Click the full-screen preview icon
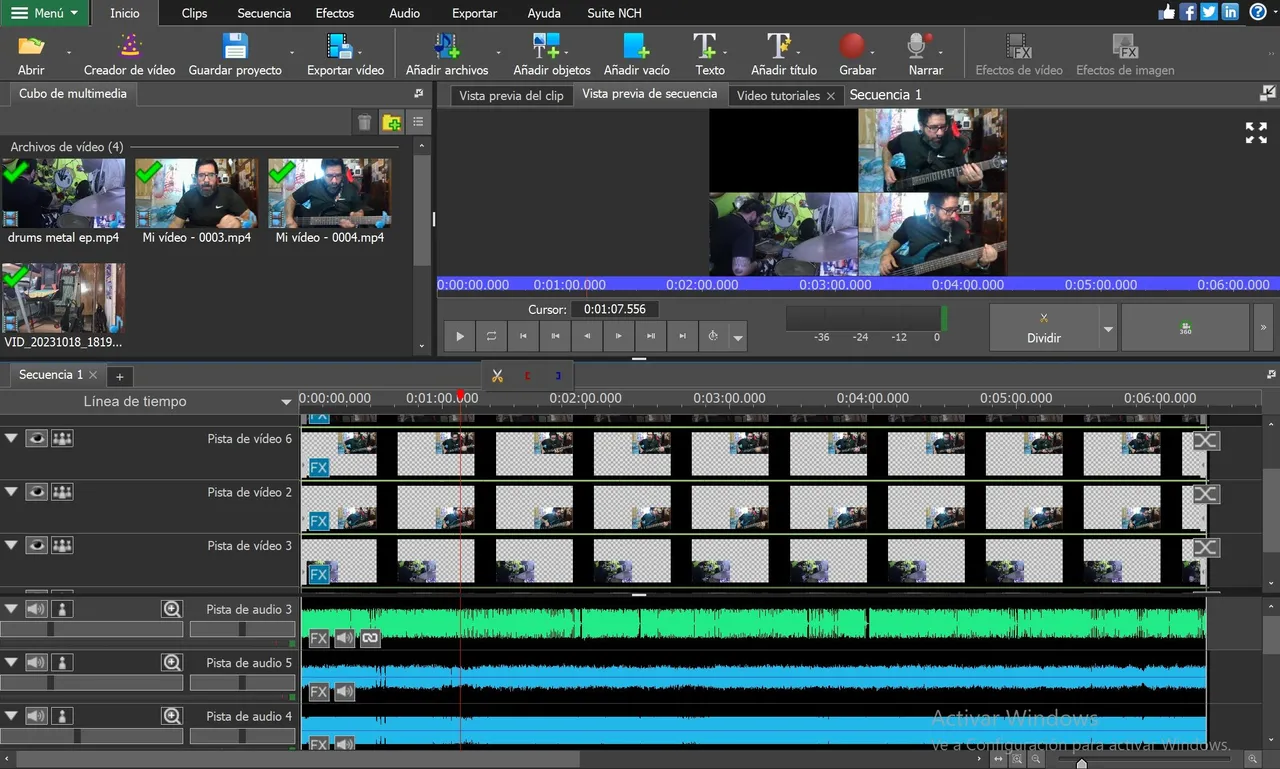 (1256, 133)
